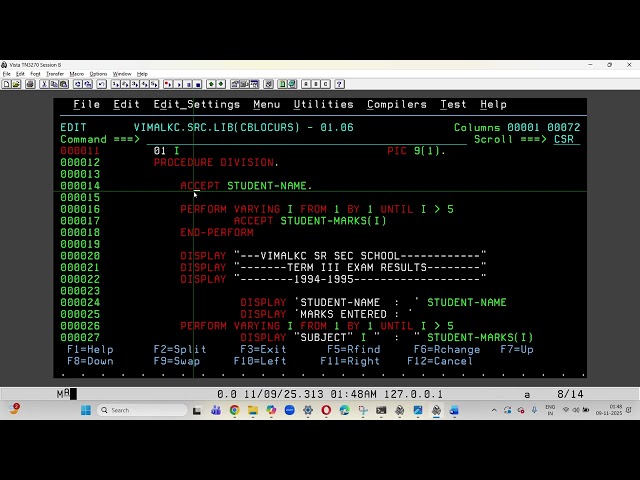Click the toolbar button labeled A
Image resolution: width=640 pixels, height=480 pixels.
tap(306, 84)
